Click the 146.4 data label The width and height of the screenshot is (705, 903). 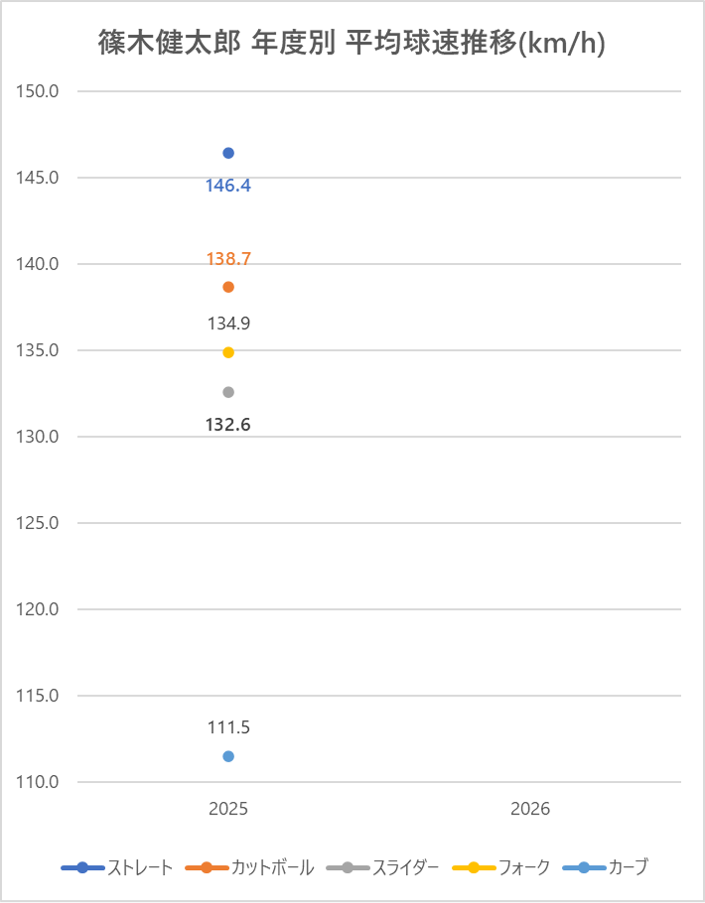[228, 185]
